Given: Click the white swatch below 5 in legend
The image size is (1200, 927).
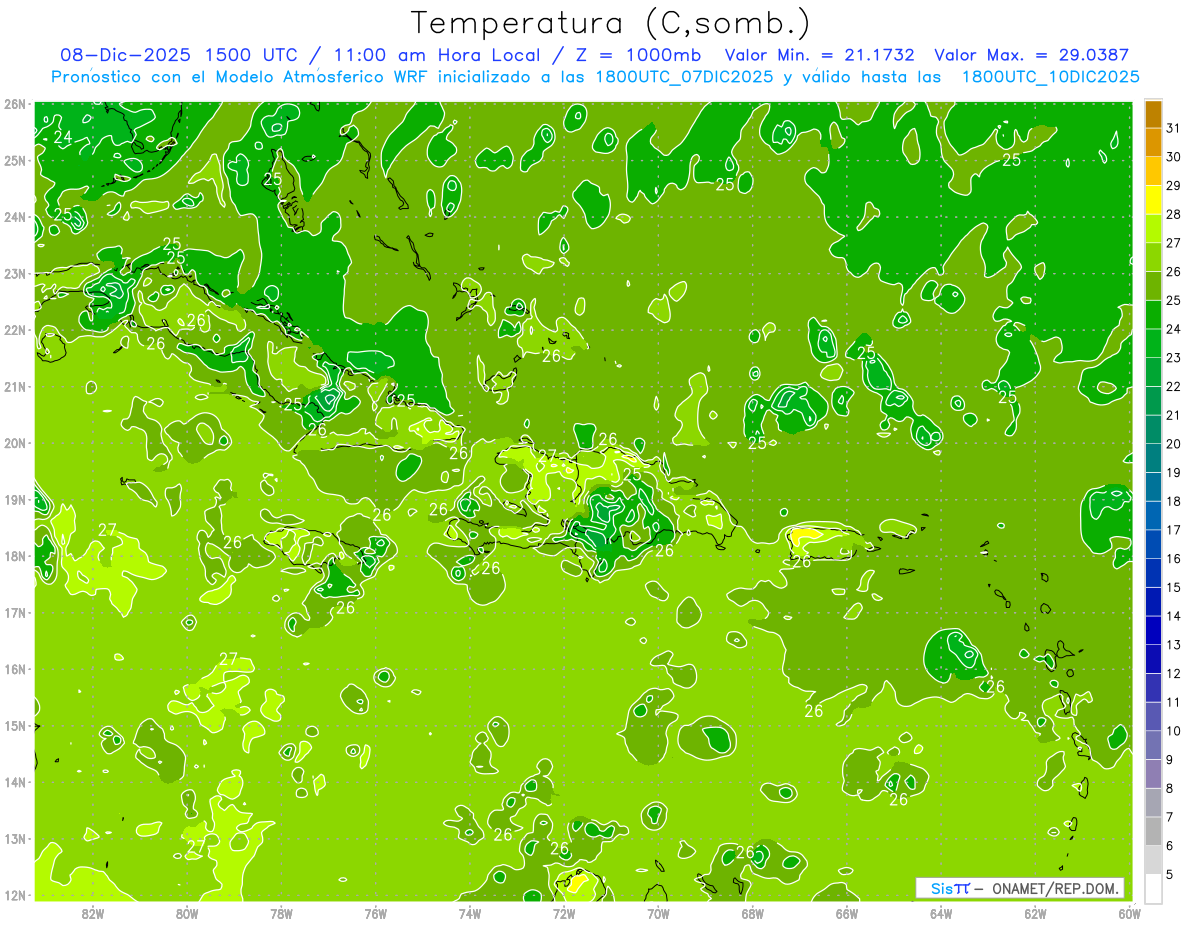Looking at the screenshot, I should (x=1153, y=888).
